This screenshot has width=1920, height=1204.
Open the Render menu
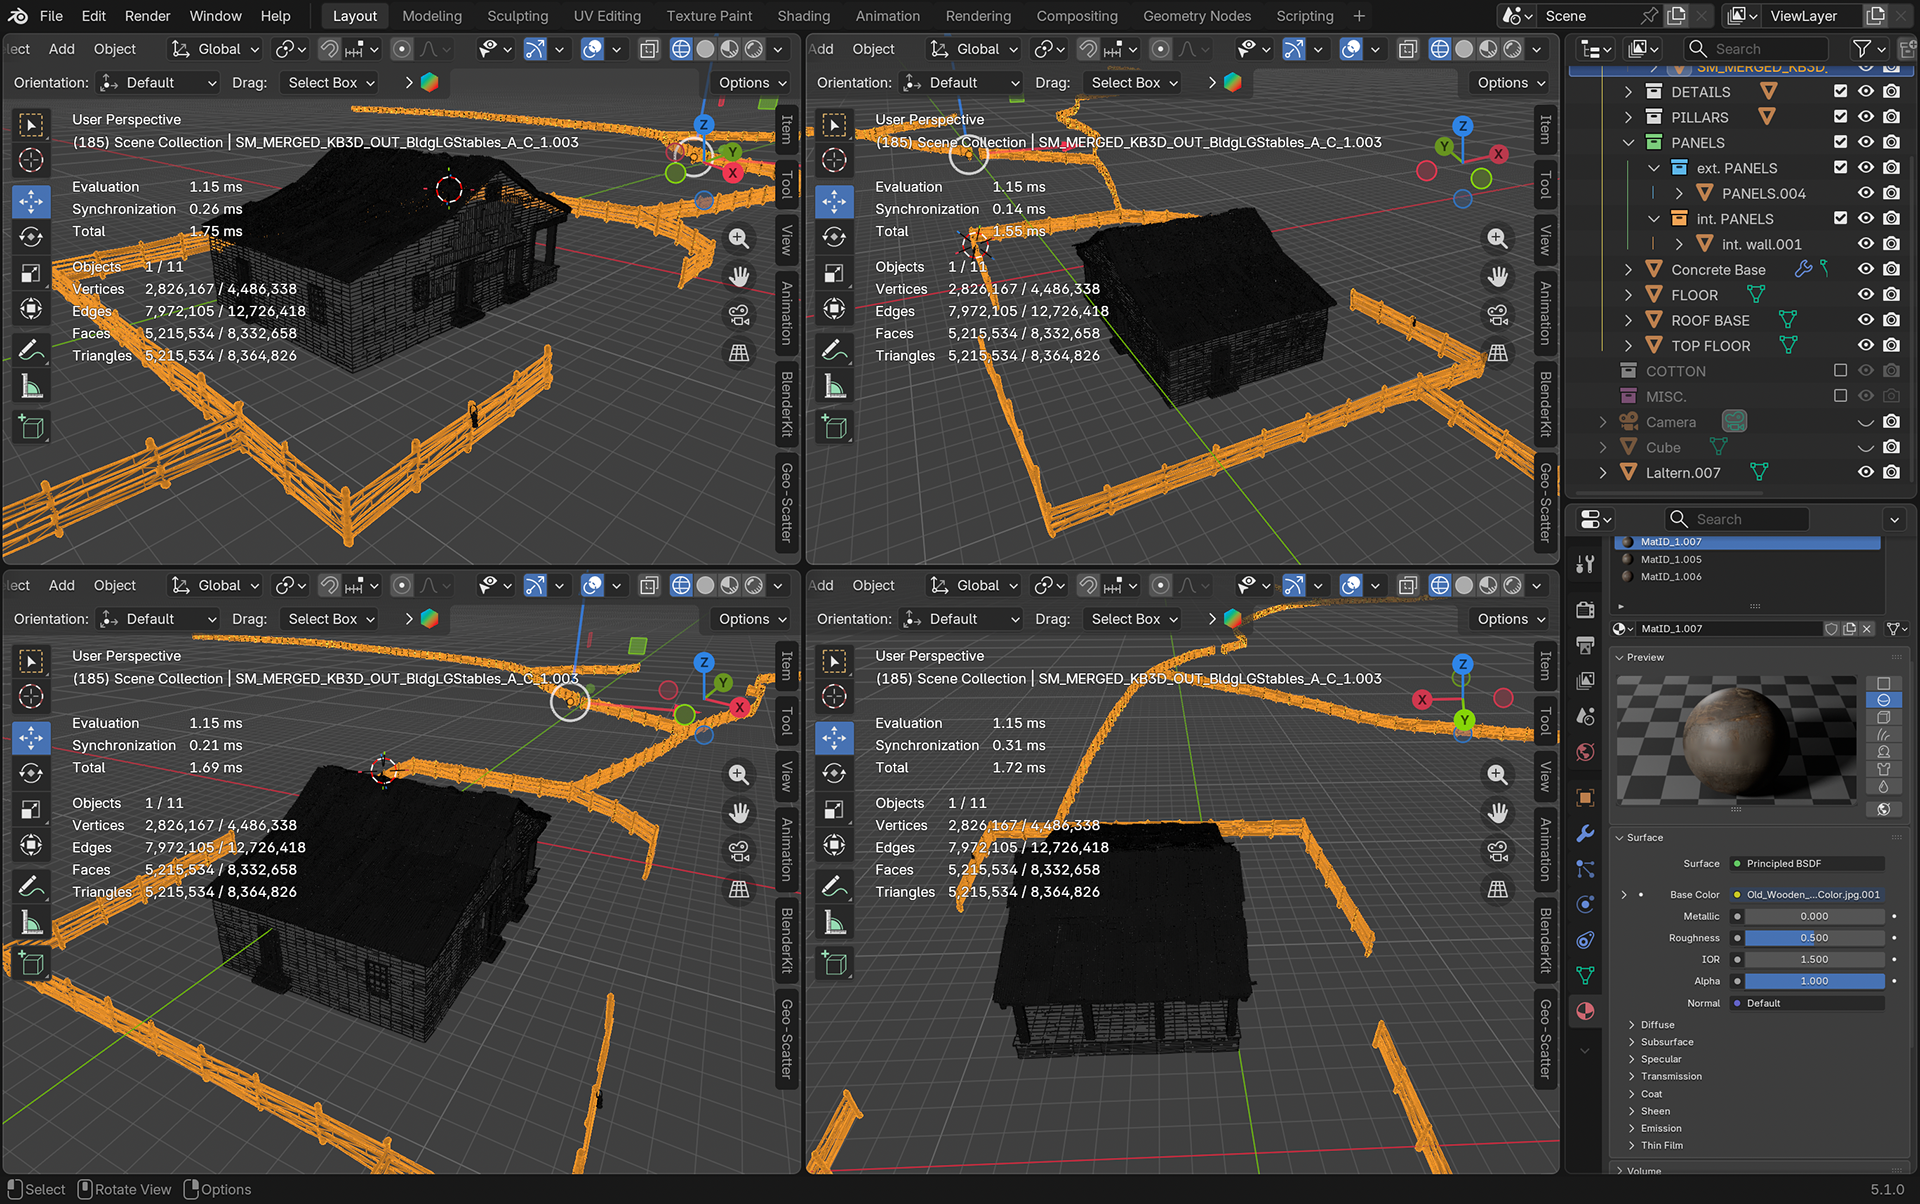coord(148,16)
